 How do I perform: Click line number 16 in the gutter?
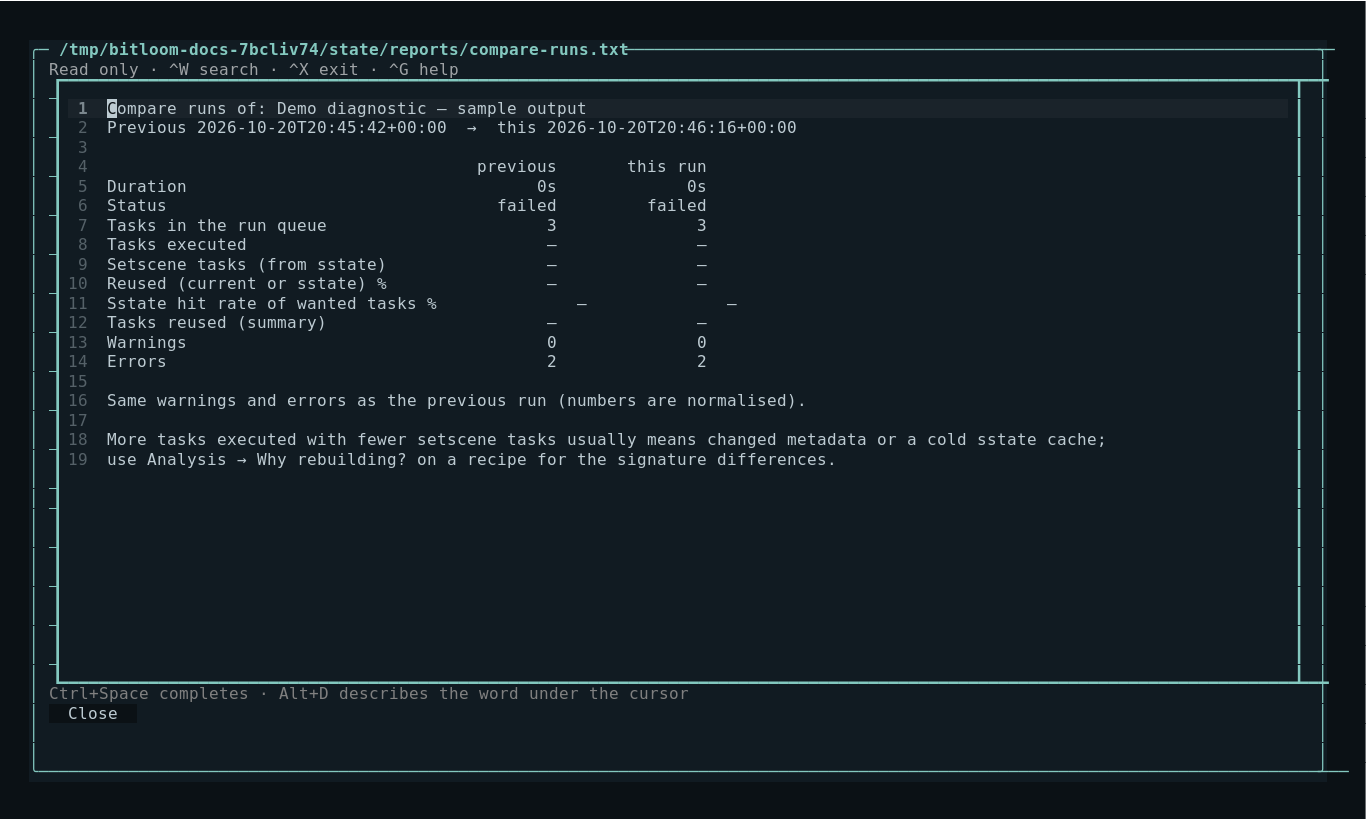click(x=78, y=401)
